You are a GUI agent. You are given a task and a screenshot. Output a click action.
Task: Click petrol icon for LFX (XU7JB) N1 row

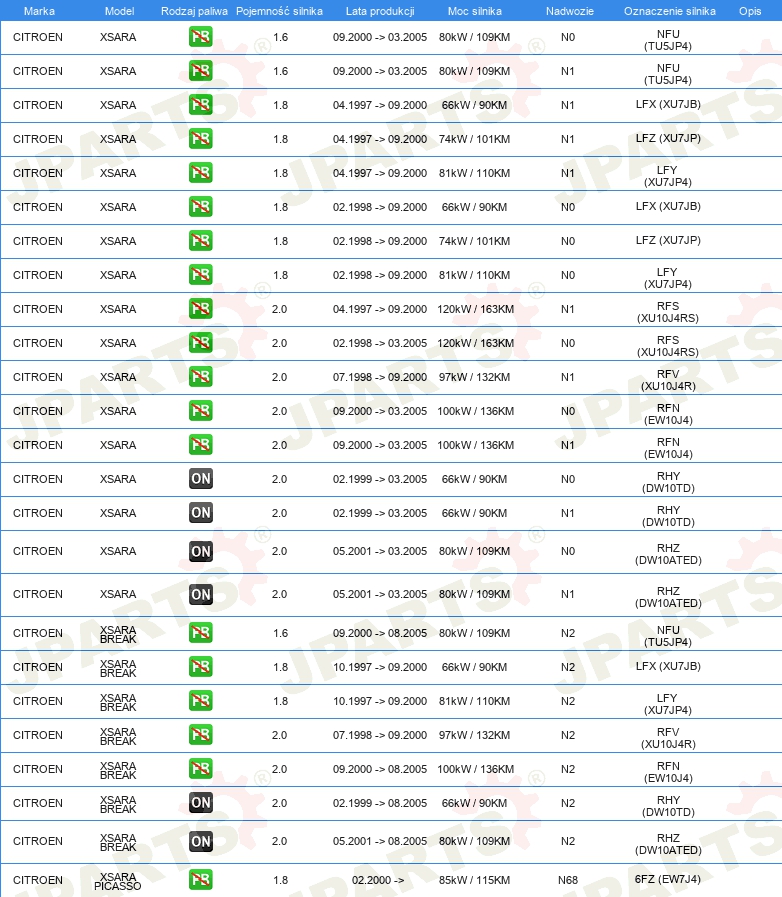tap(201, 105)
